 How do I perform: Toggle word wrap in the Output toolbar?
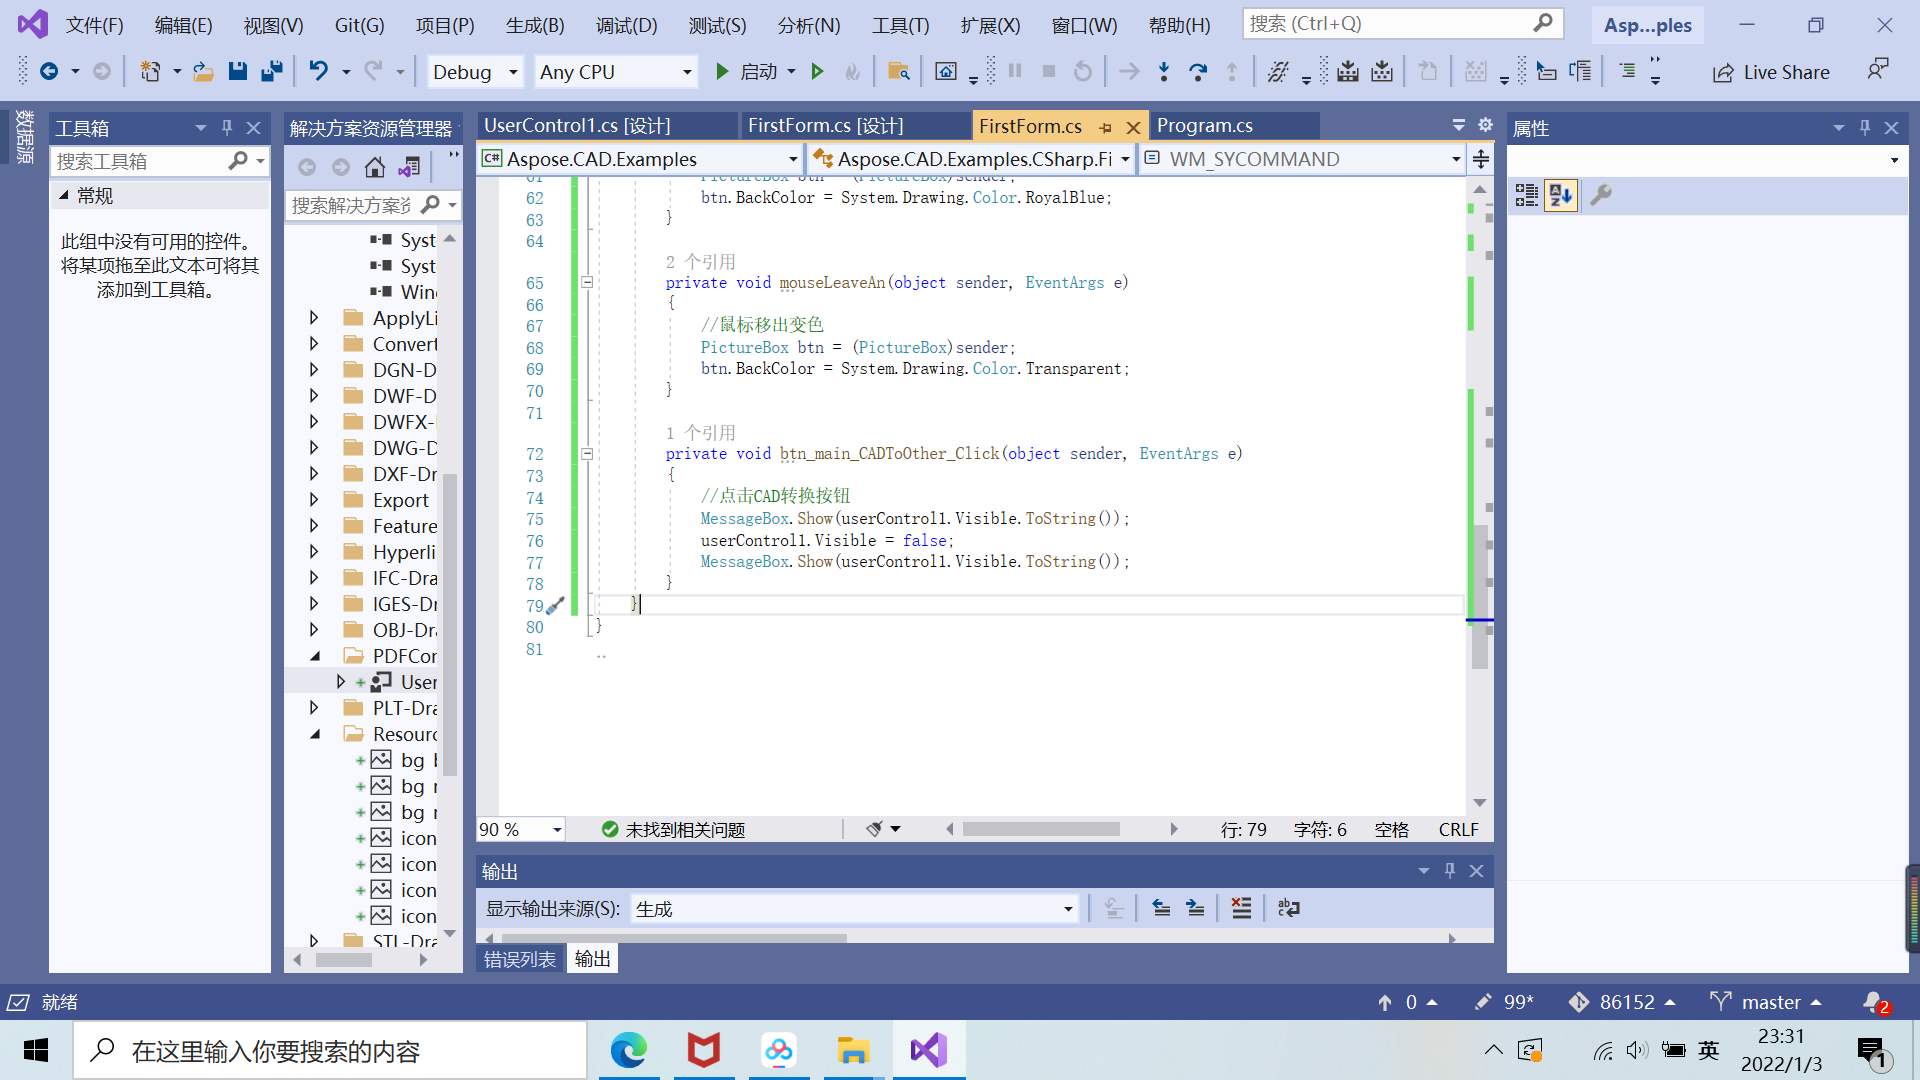pyautogui.click(x=1288, y=908)
